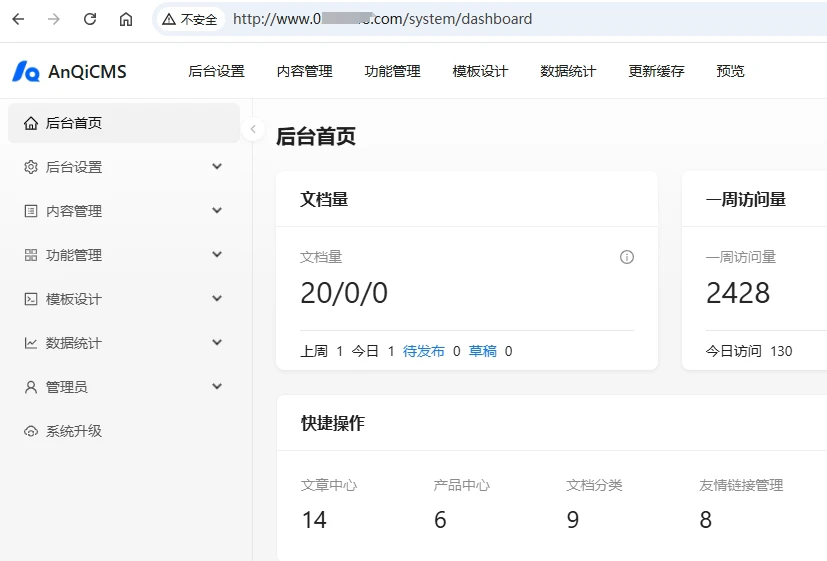Viewport: 827px width, 561px height.
Task: Click the gear icon beside 后台设置
Action: (x=31, y=167)
